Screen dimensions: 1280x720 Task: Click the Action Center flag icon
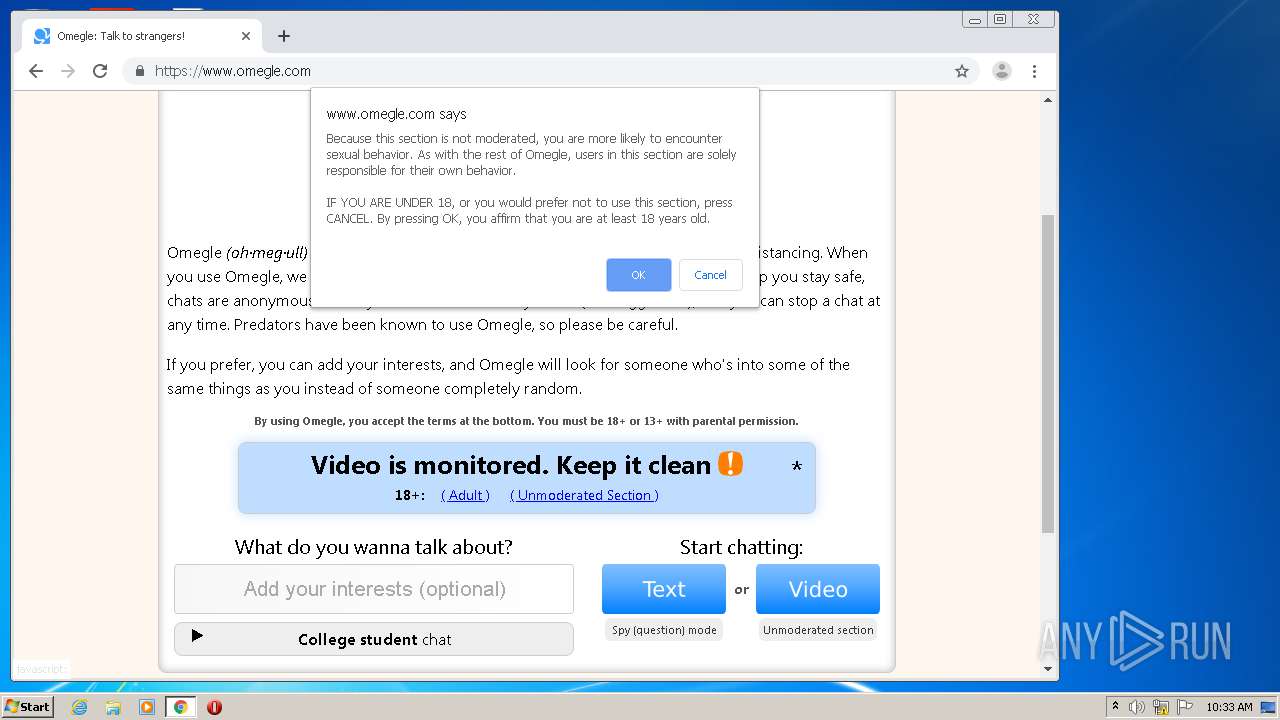tap(1185, 707)
